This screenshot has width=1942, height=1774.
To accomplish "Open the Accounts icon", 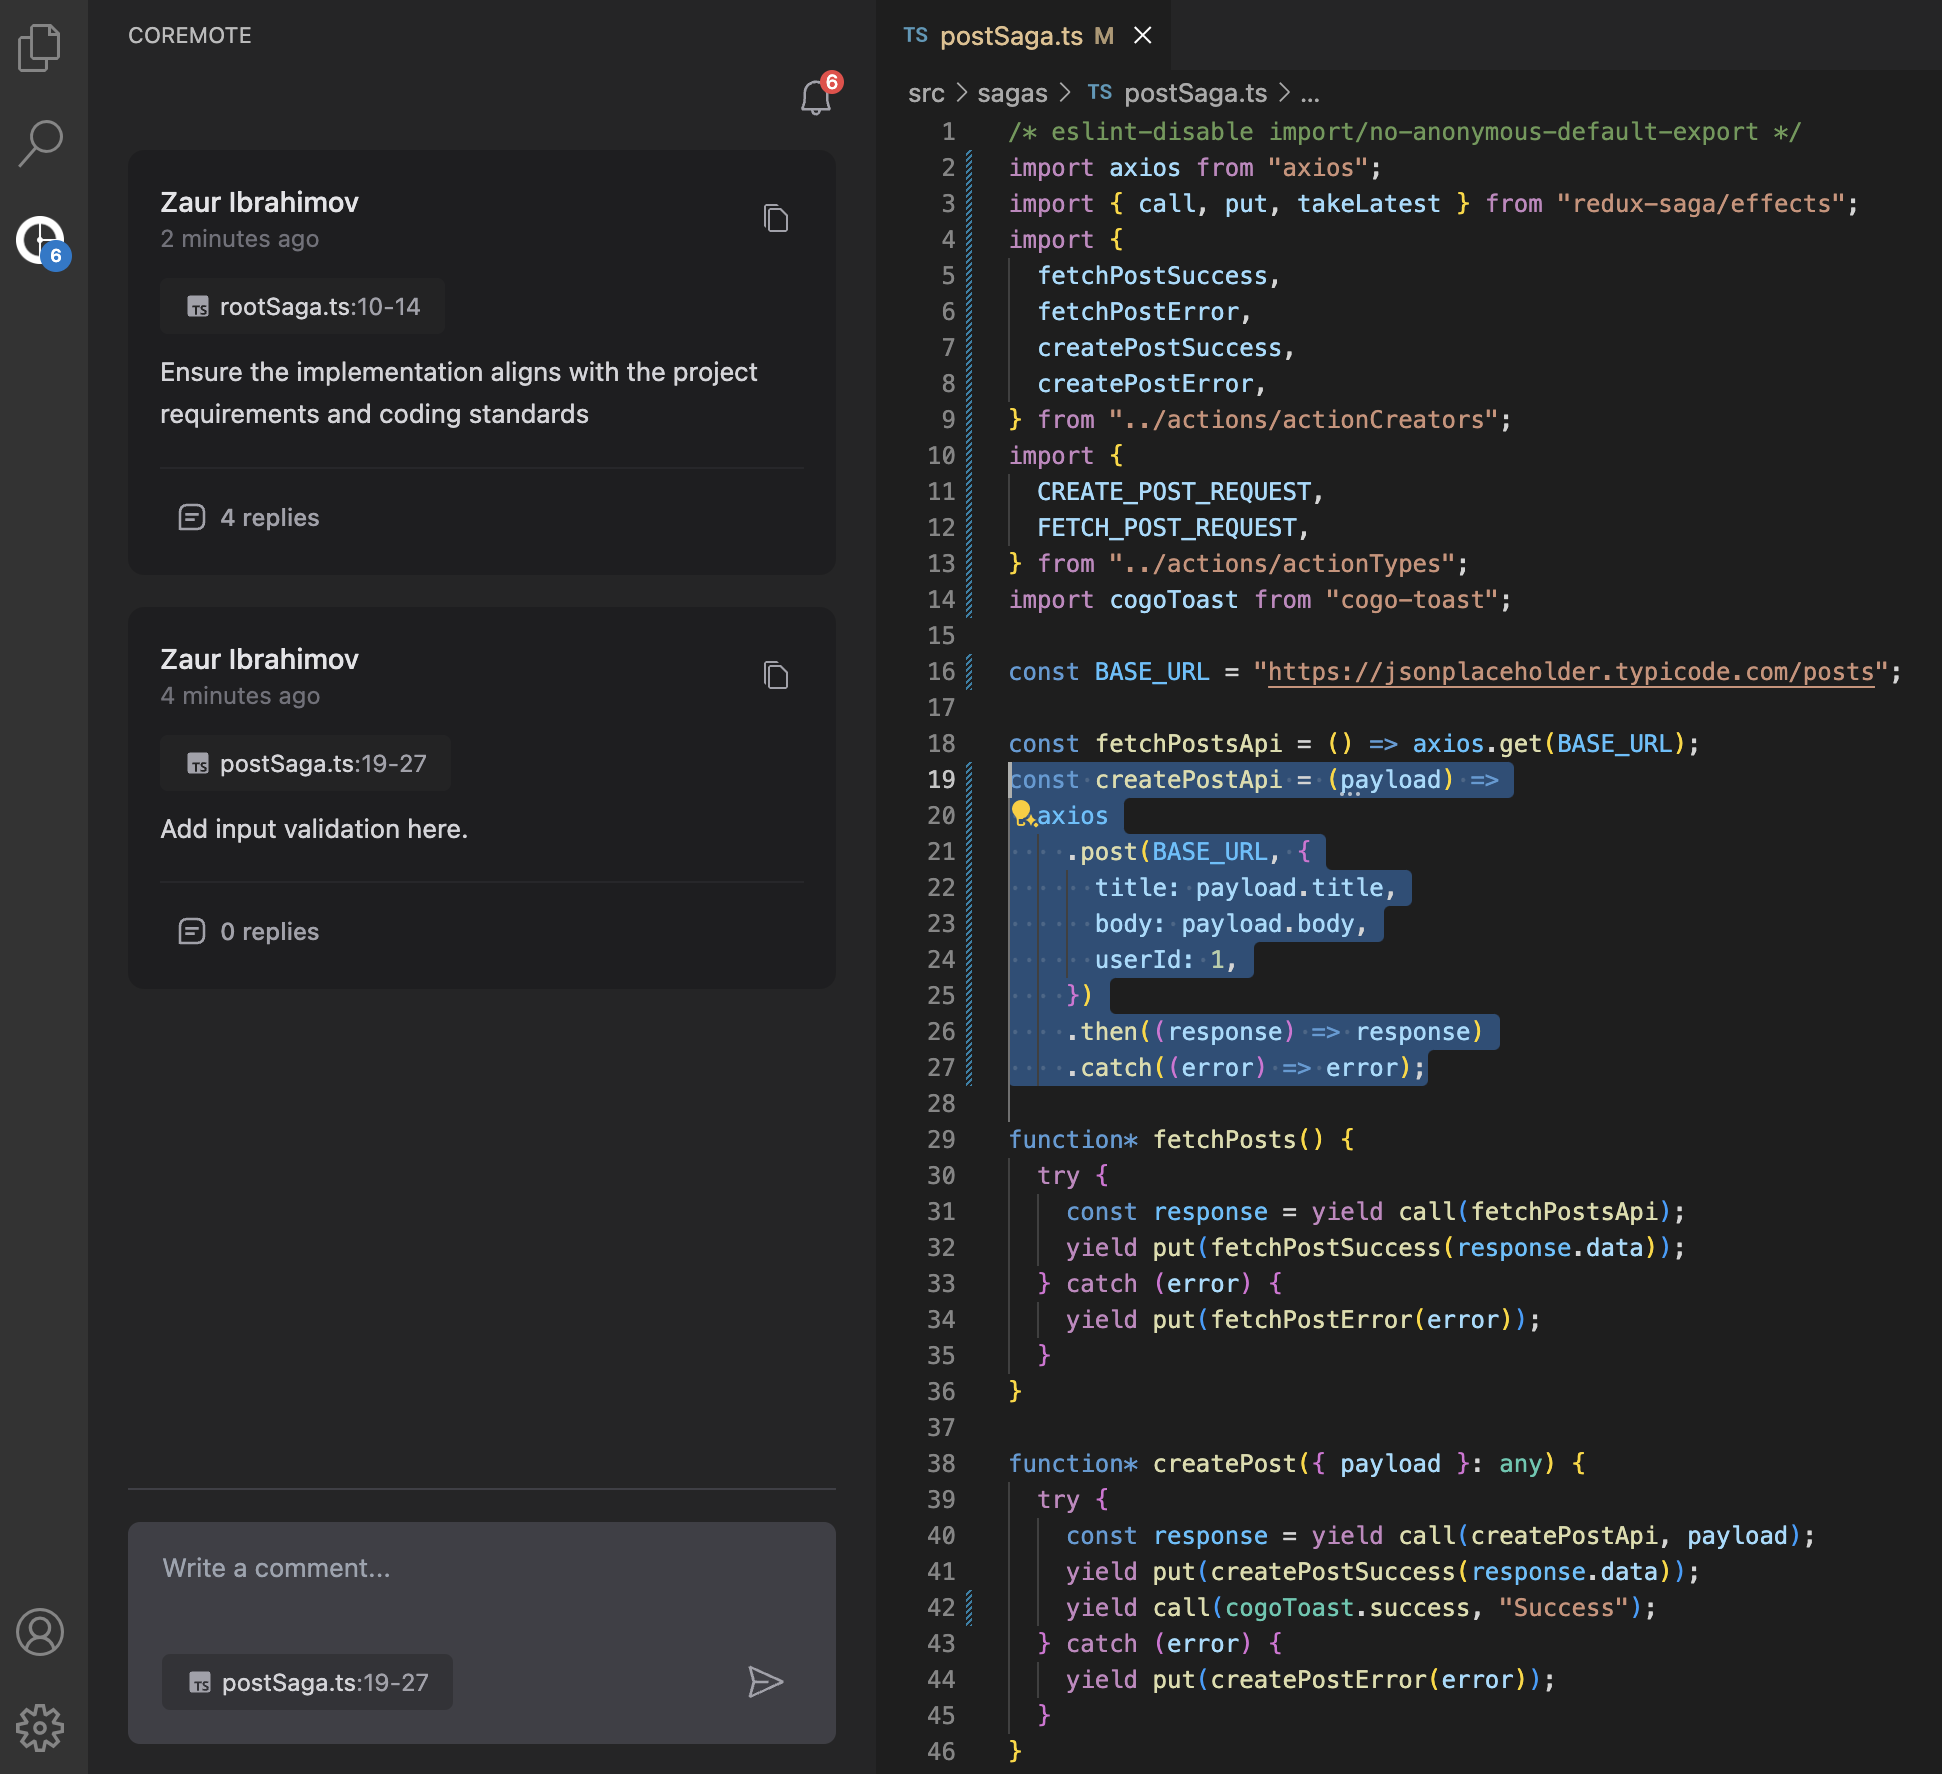I will click(x=40, y=1632).
